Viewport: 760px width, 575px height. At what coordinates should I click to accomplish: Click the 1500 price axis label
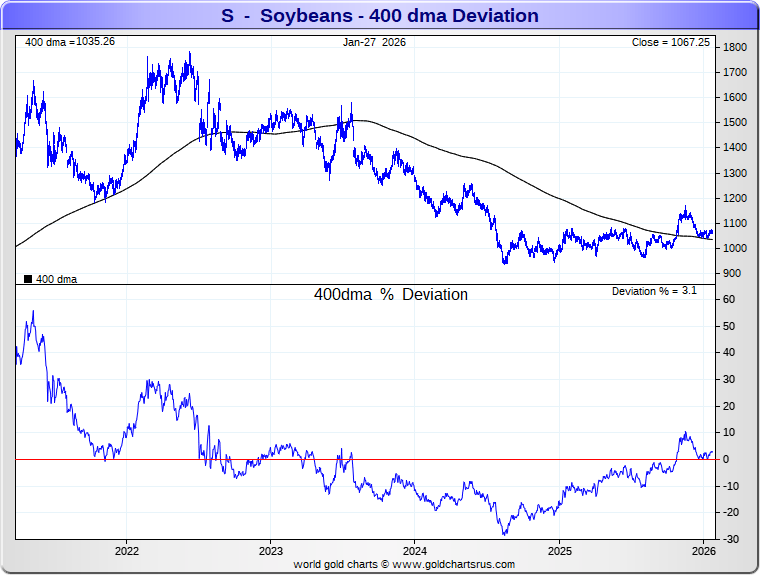(735, 123)
